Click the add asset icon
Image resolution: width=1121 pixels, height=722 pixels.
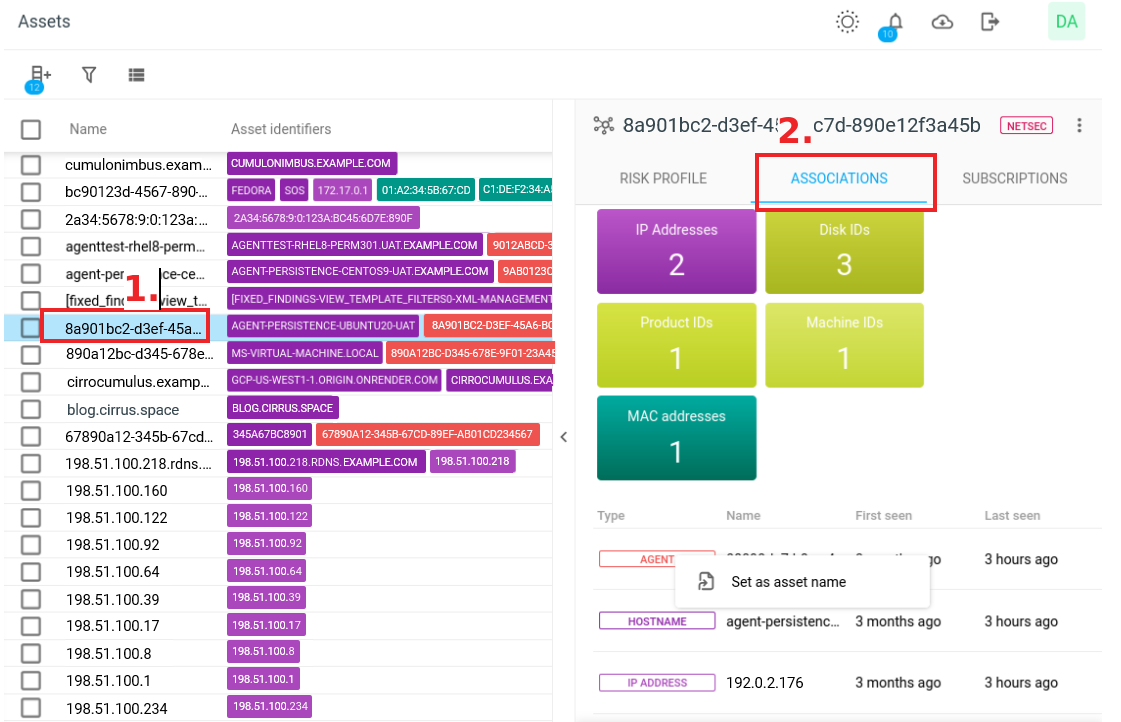tap(39, 75)
